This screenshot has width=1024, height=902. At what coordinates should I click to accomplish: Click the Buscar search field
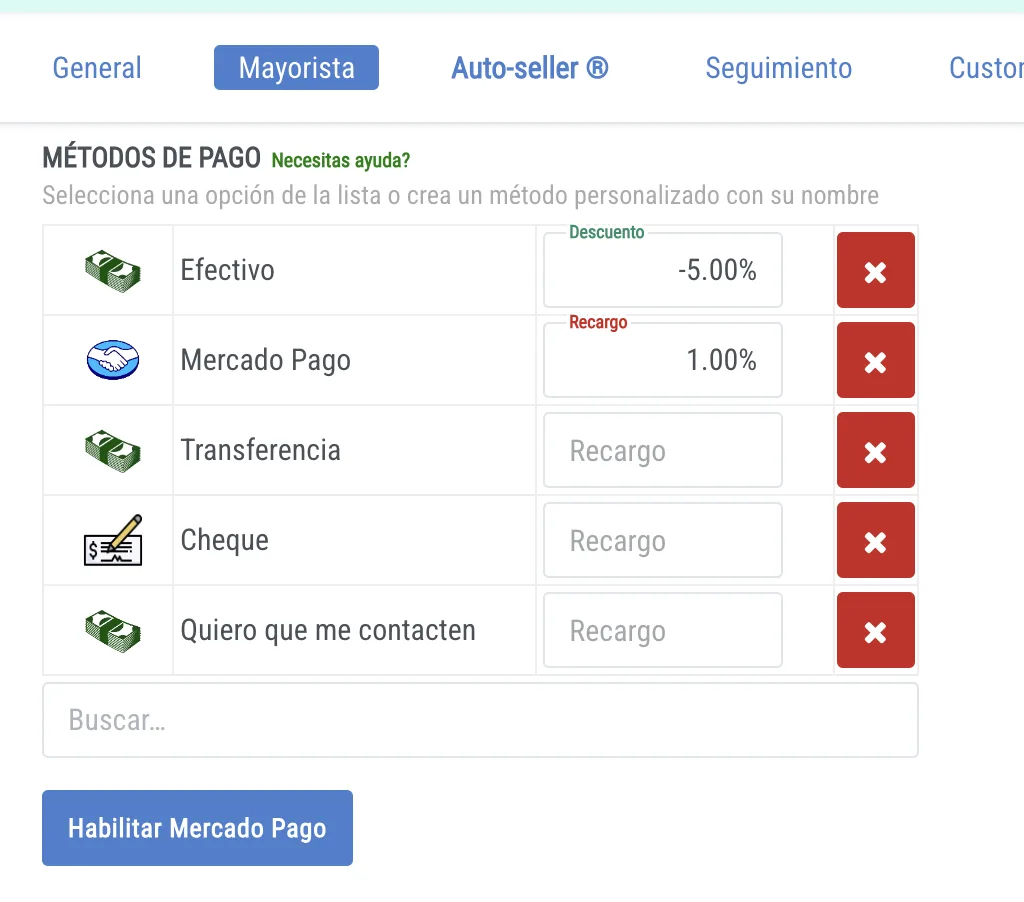pyautogui.click(x=480, y=720)
